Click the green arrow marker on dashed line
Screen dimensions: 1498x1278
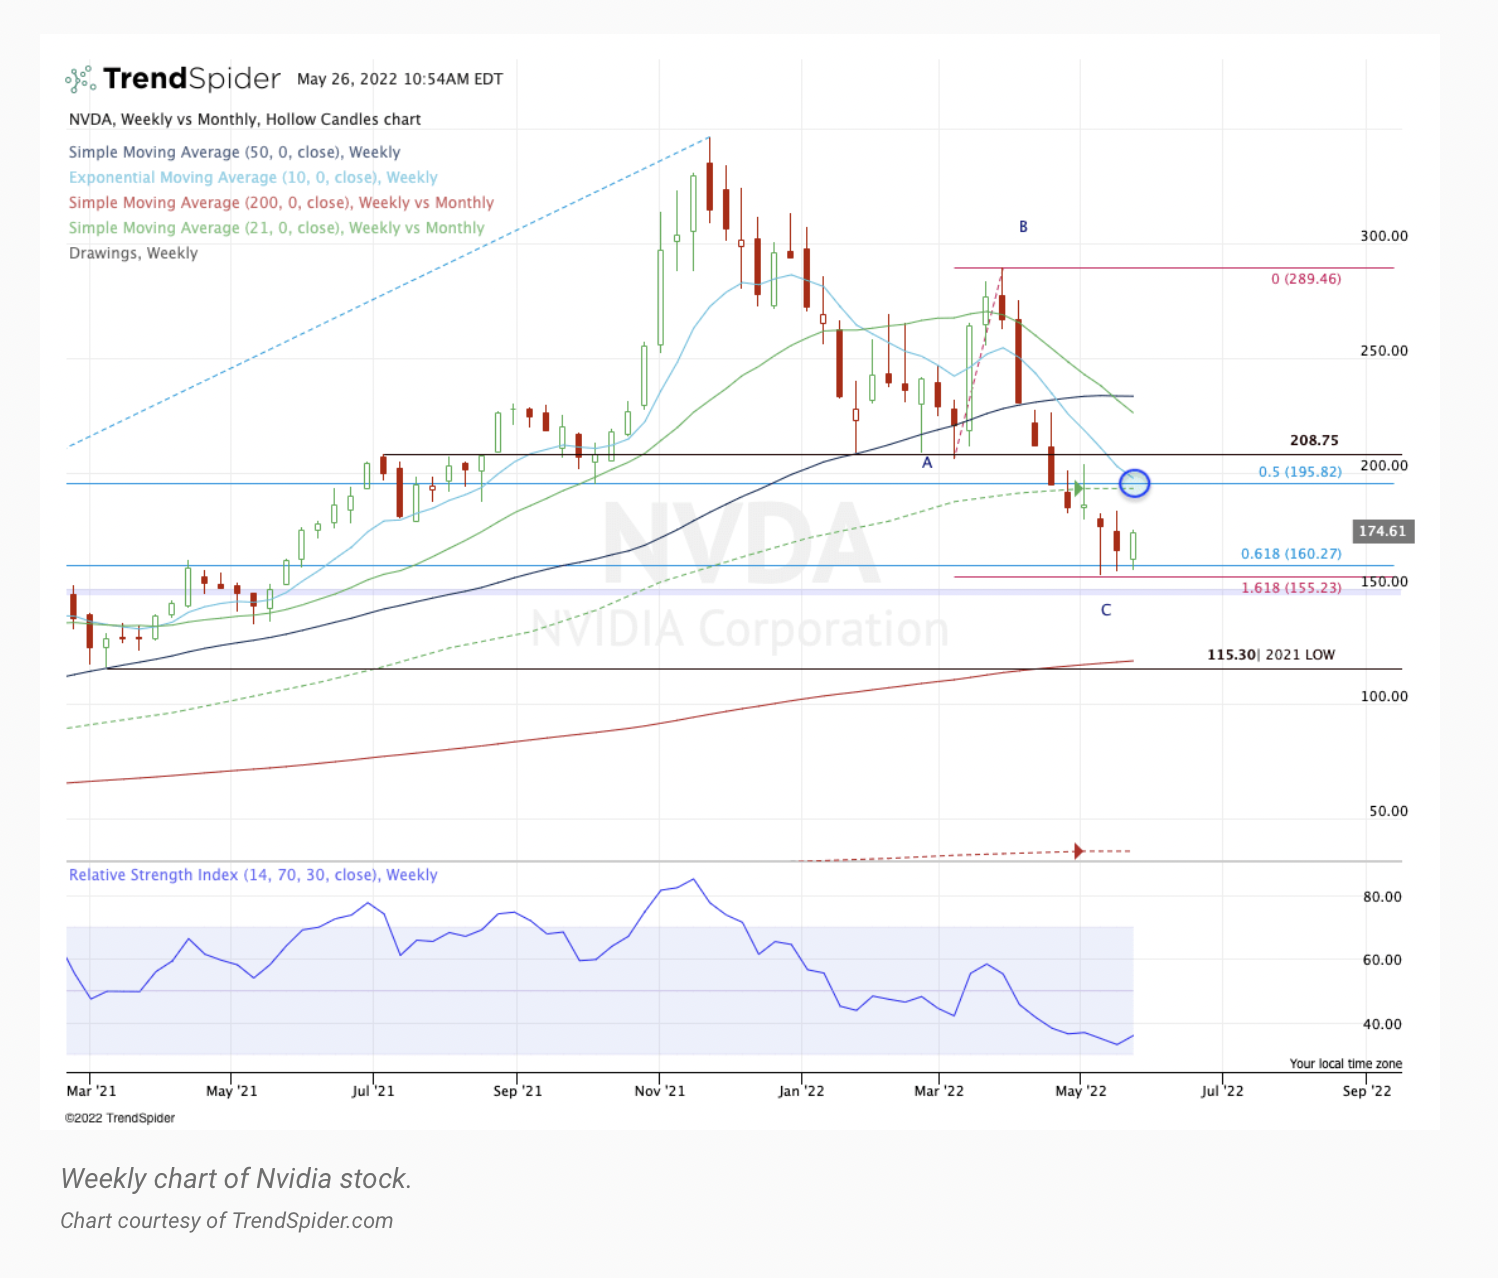pyautogui.click(x=1079, y=488)
